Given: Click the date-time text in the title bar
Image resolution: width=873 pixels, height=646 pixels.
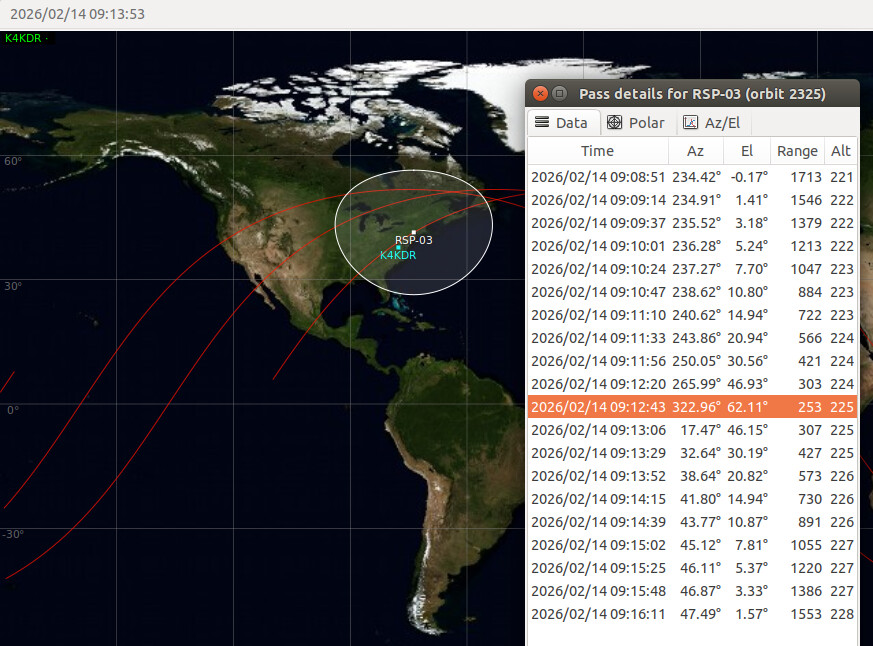Looking at the screenshot, I should [x=77, y=14].
